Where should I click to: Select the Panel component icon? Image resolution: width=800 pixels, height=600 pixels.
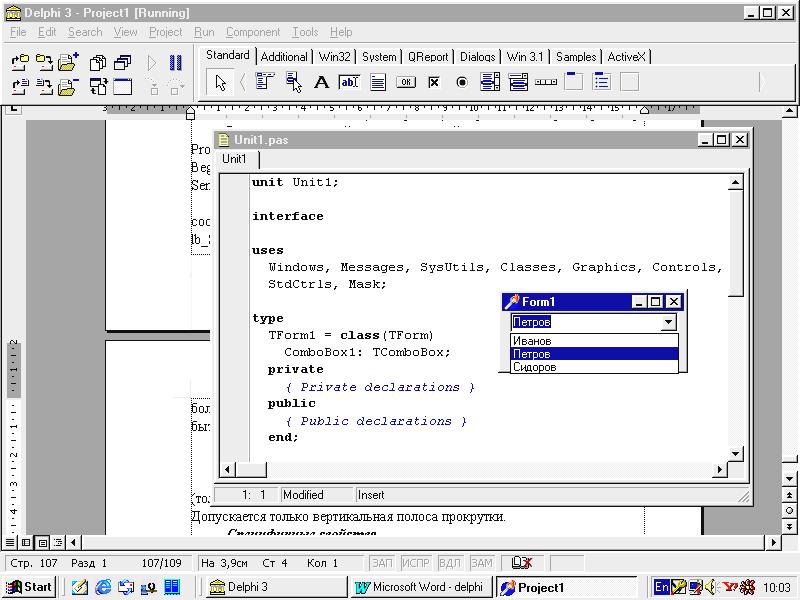630,82
